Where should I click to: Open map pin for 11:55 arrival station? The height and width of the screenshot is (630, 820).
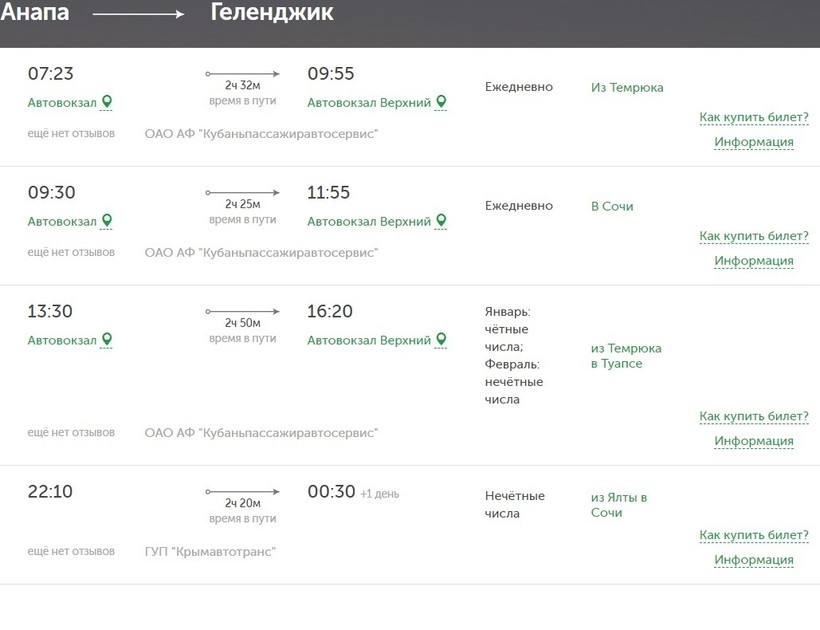pyautogui.click(x=441, y=221)
